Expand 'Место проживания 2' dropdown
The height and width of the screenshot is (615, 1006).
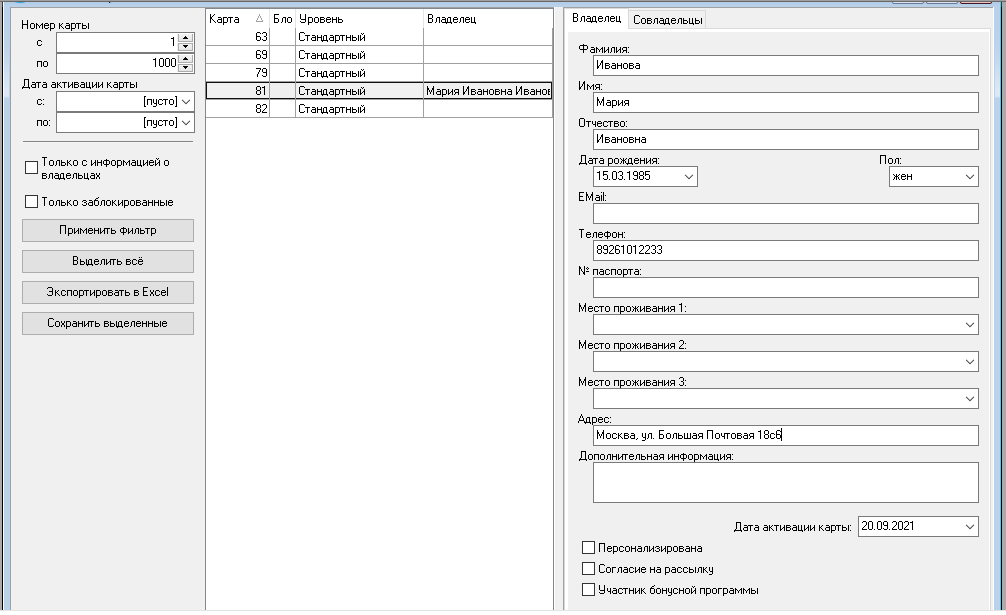coord(970,362)
